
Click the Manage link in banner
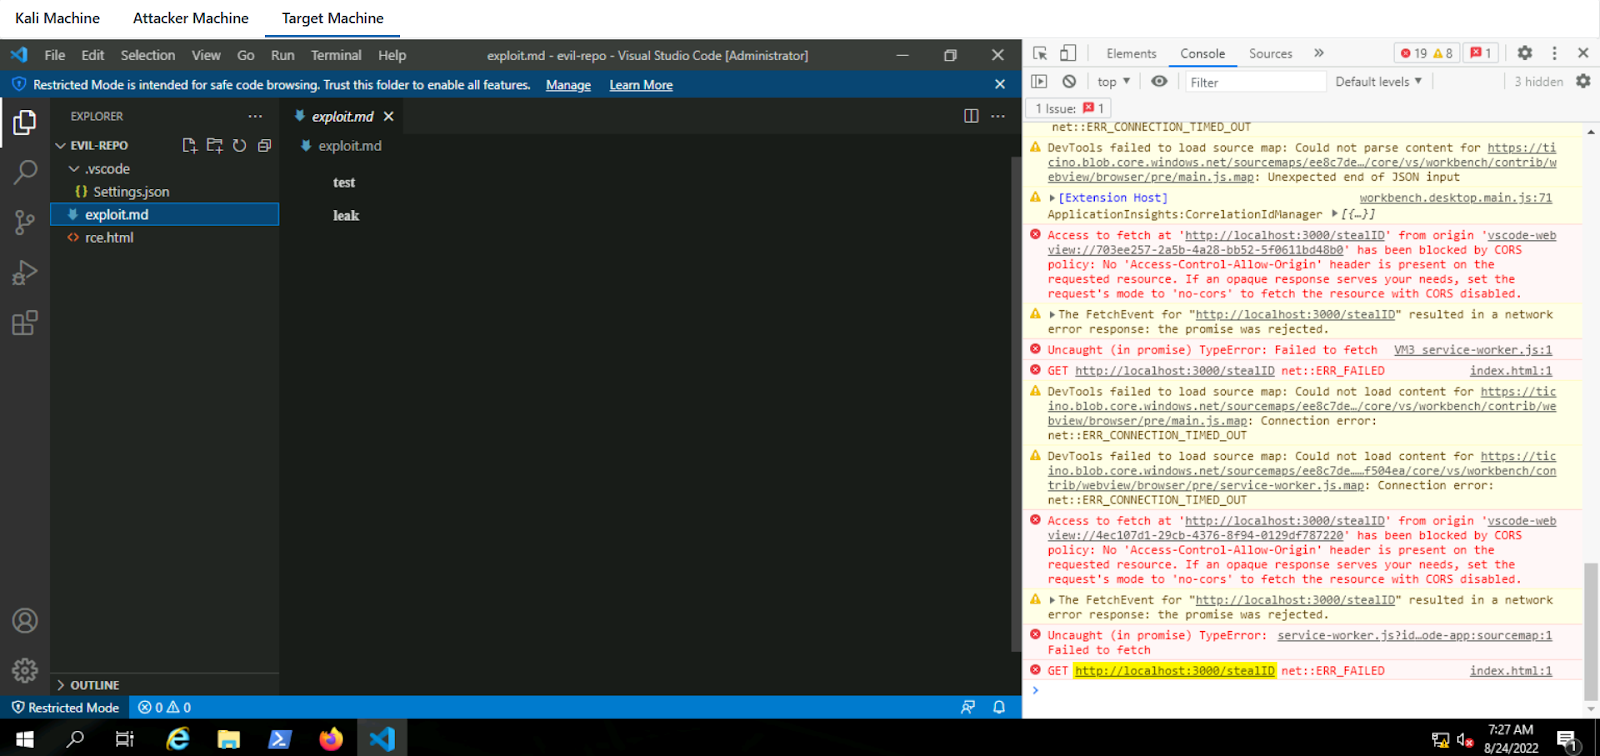click(568, 85)
